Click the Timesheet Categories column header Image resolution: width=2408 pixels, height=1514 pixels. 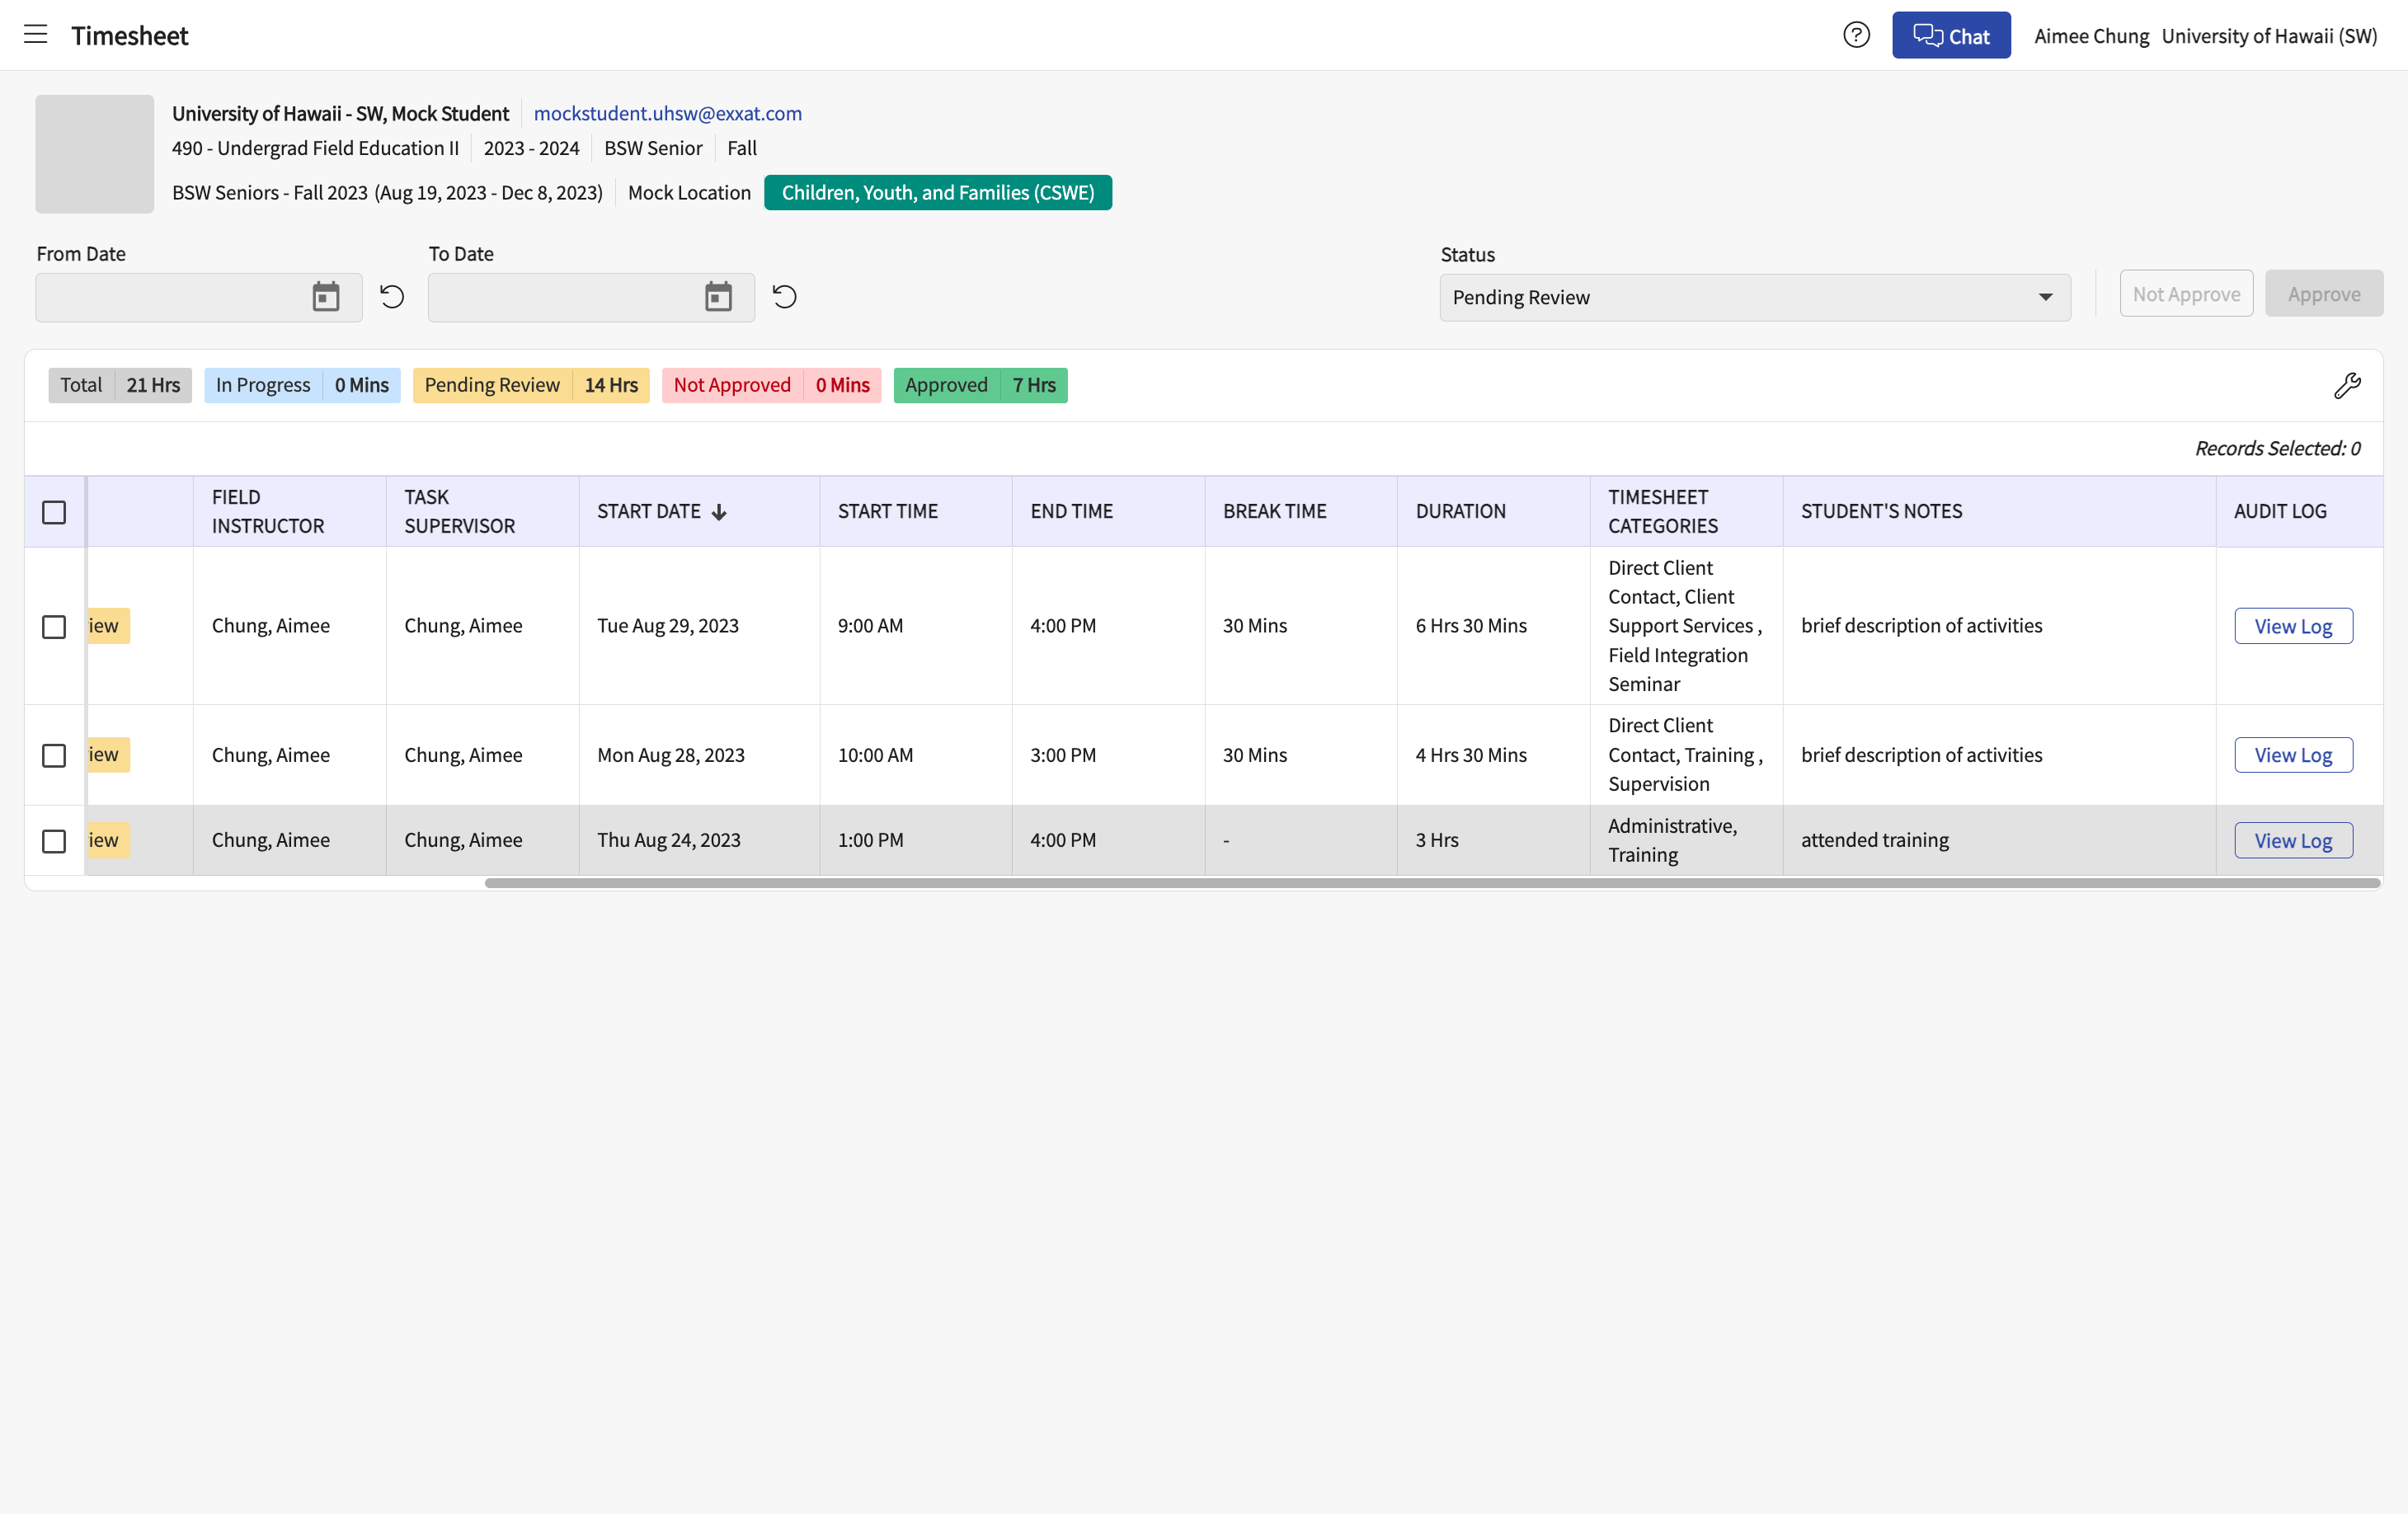click(1686, 512)
